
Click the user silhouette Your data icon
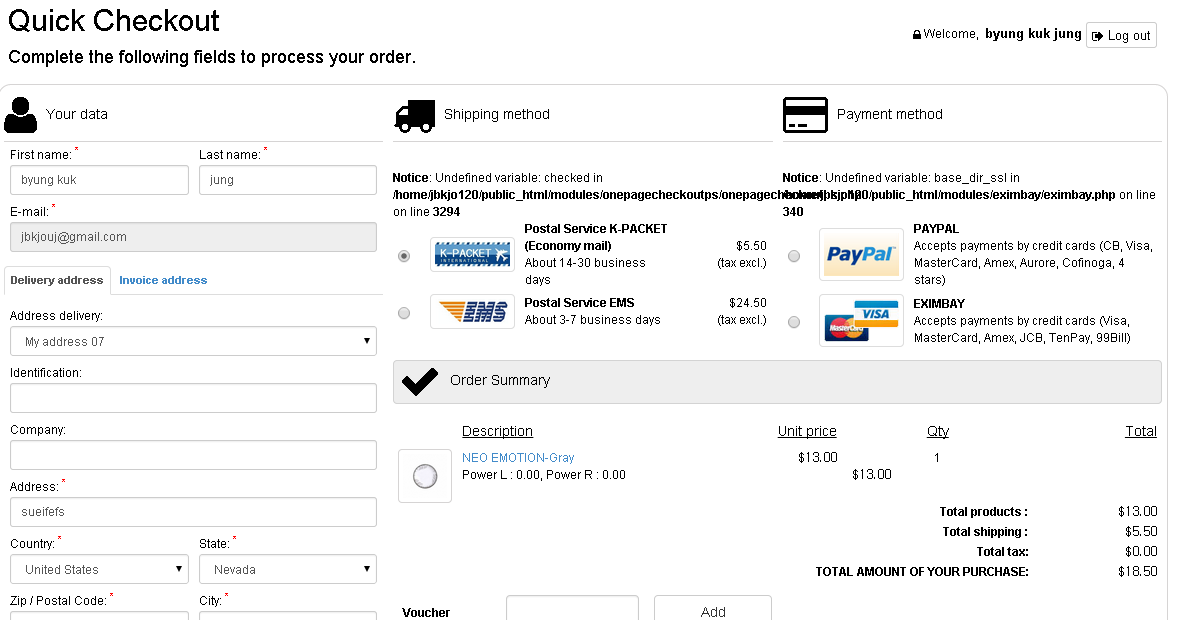coord(20,115)
